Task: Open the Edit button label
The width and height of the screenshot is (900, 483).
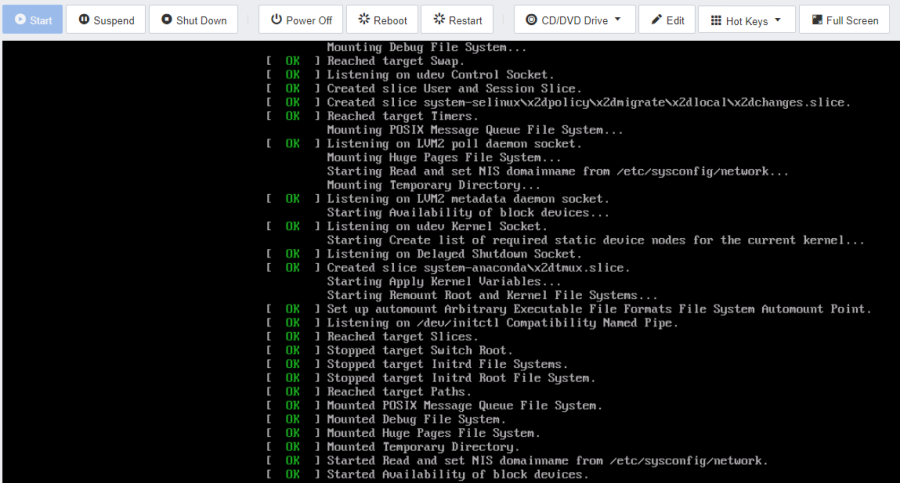Action: pos(675,20)
